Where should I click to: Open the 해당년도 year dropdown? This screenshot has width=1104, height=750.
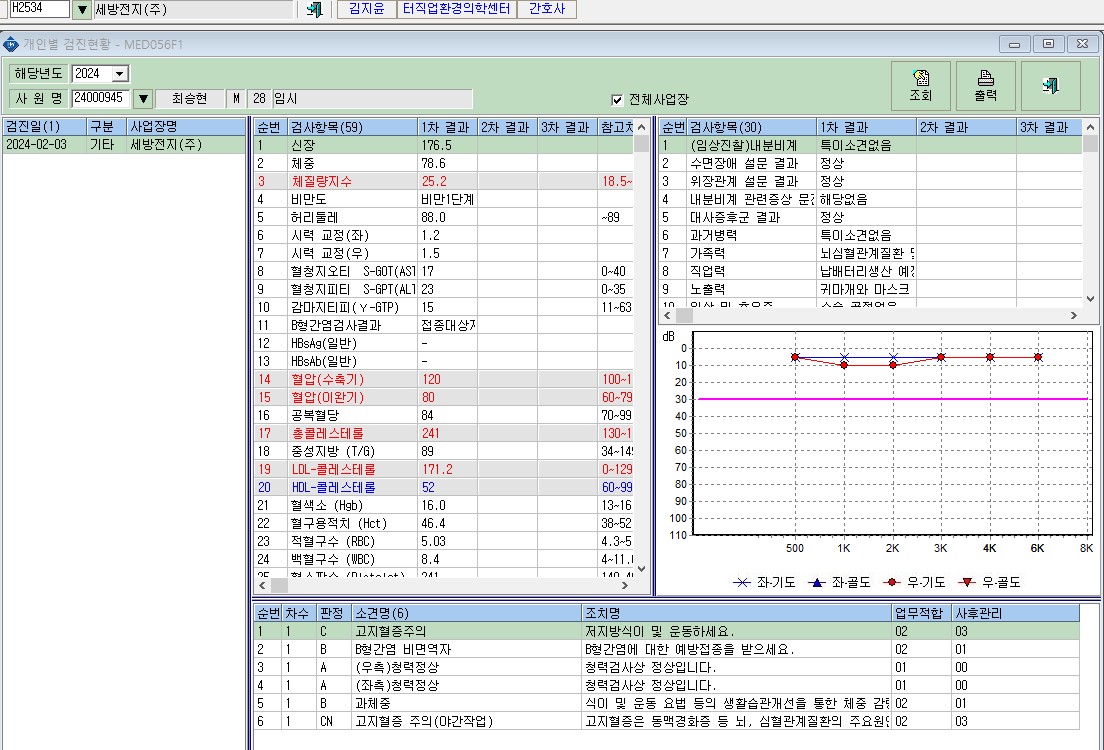(x=120, y=73)
